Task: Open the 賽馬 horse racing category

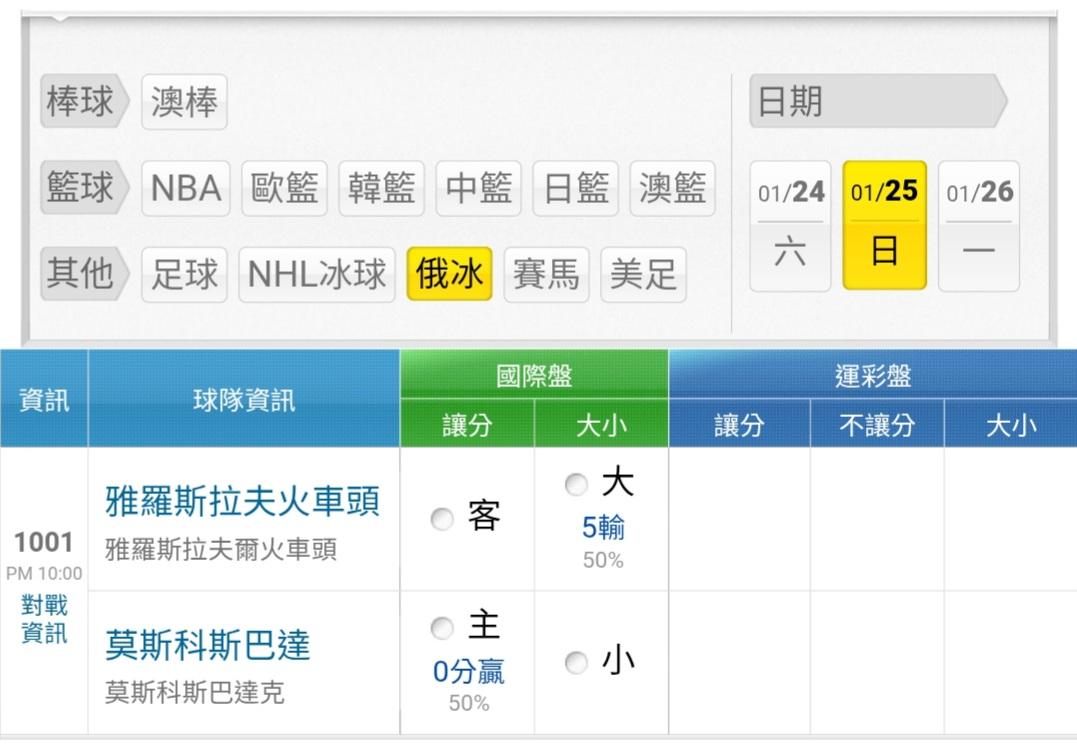Action: pos(546,274)
